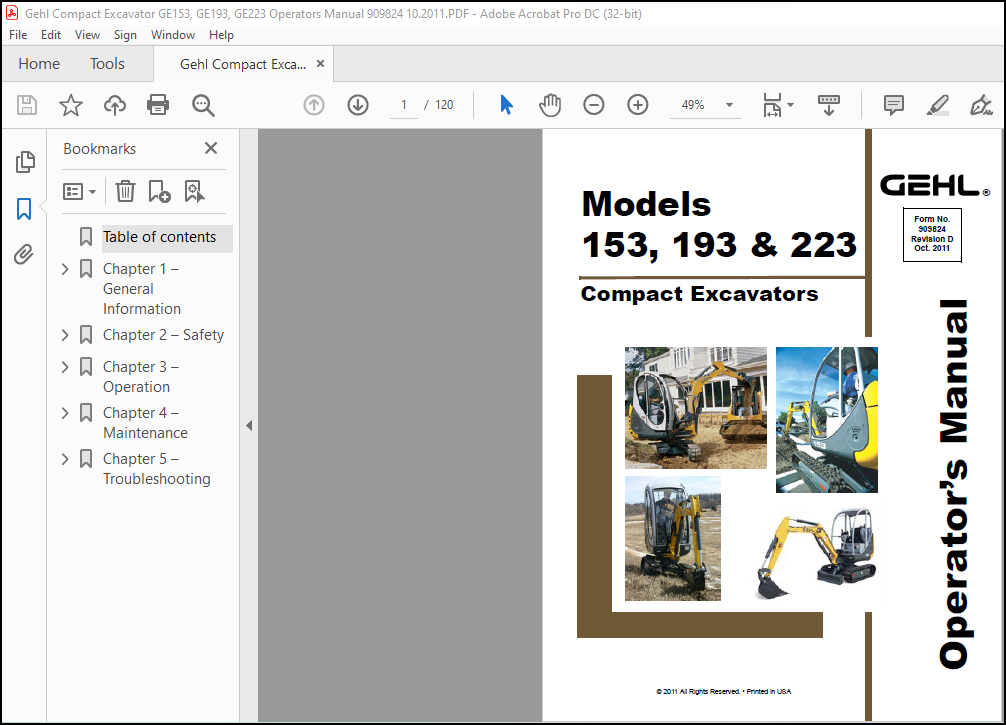The image size is (1006, 725).
Task: Collapse the navigation pane with side arrow
Action: tap(249, 425)
